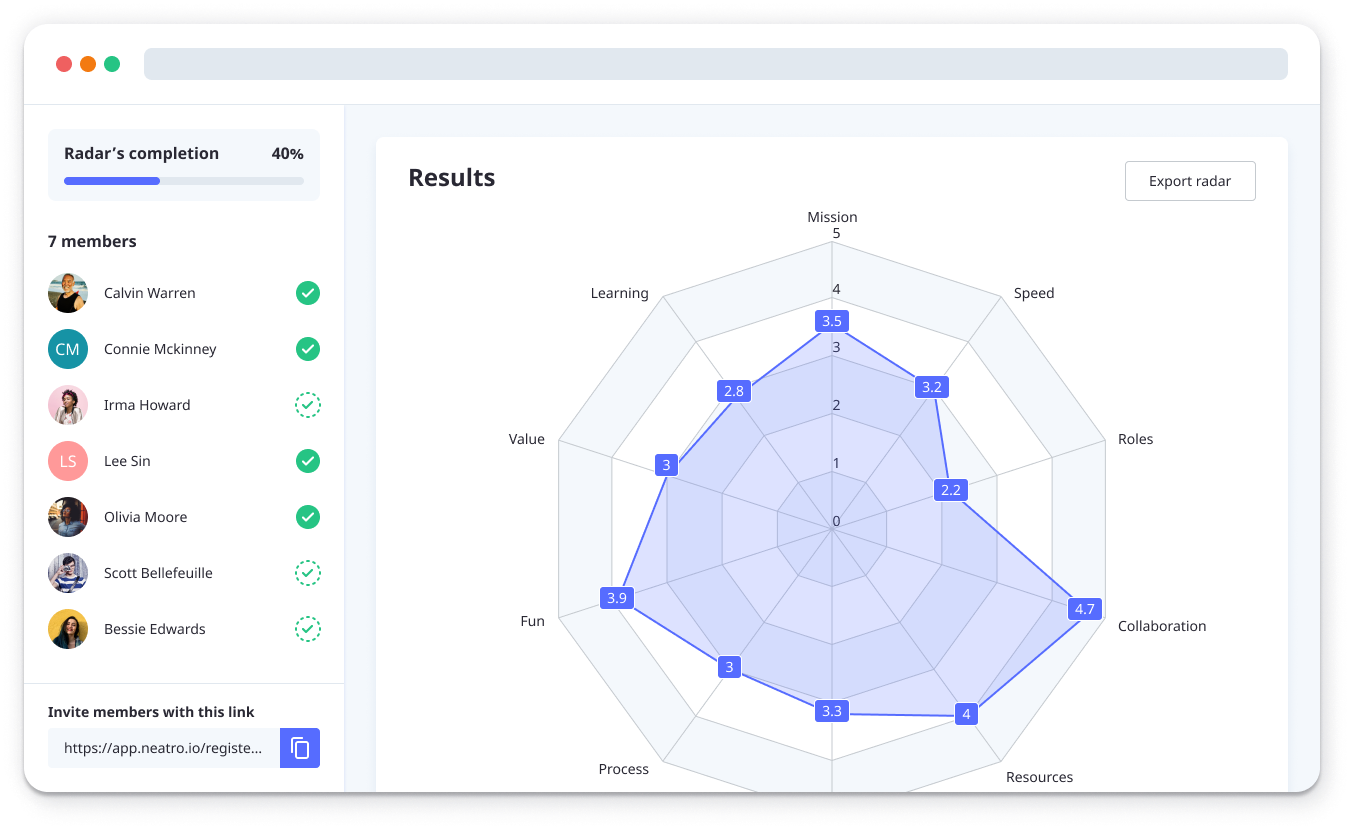Click the Collaboration axis label
This screenshot has height=832, width=1352.
click(1162, 626)
